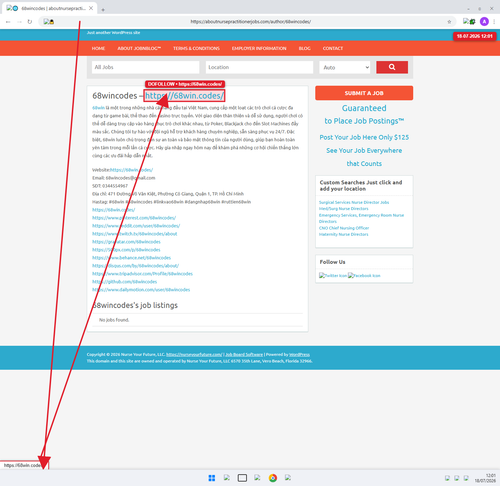Click Post Your Job Here Only $125 text
The image size is (500, 486).
[364, 137]
